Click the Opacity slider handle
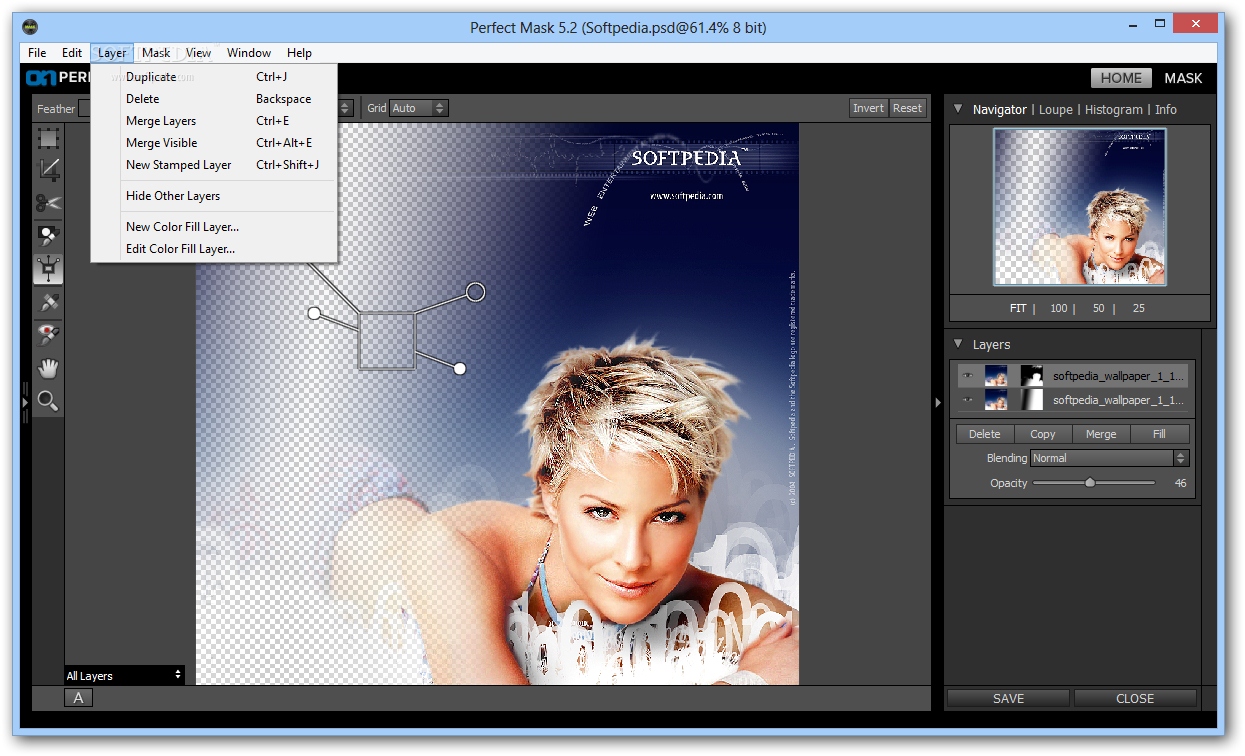The width and height of the screenshot is (1245, 756). click(1090, 483)
